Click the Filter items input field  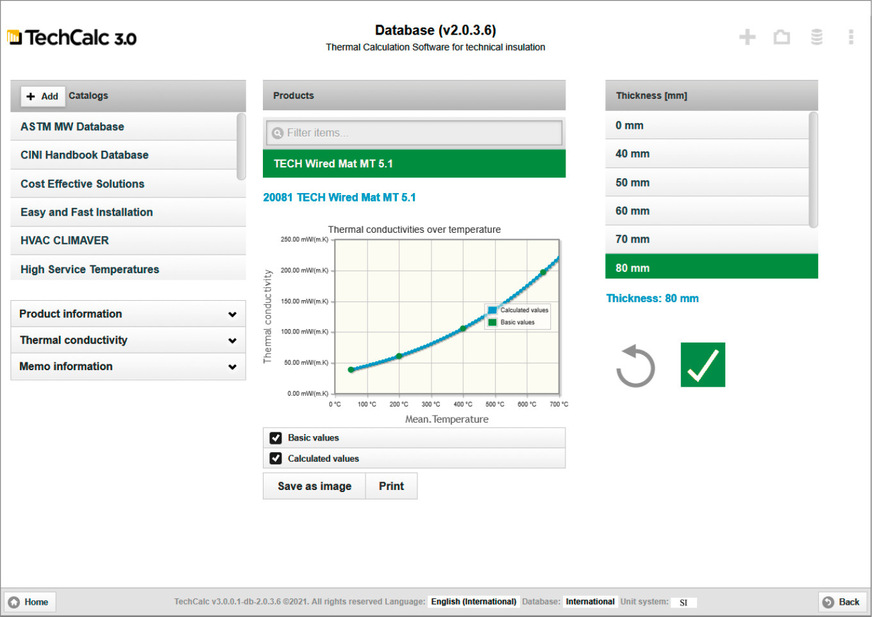(414, 133)
